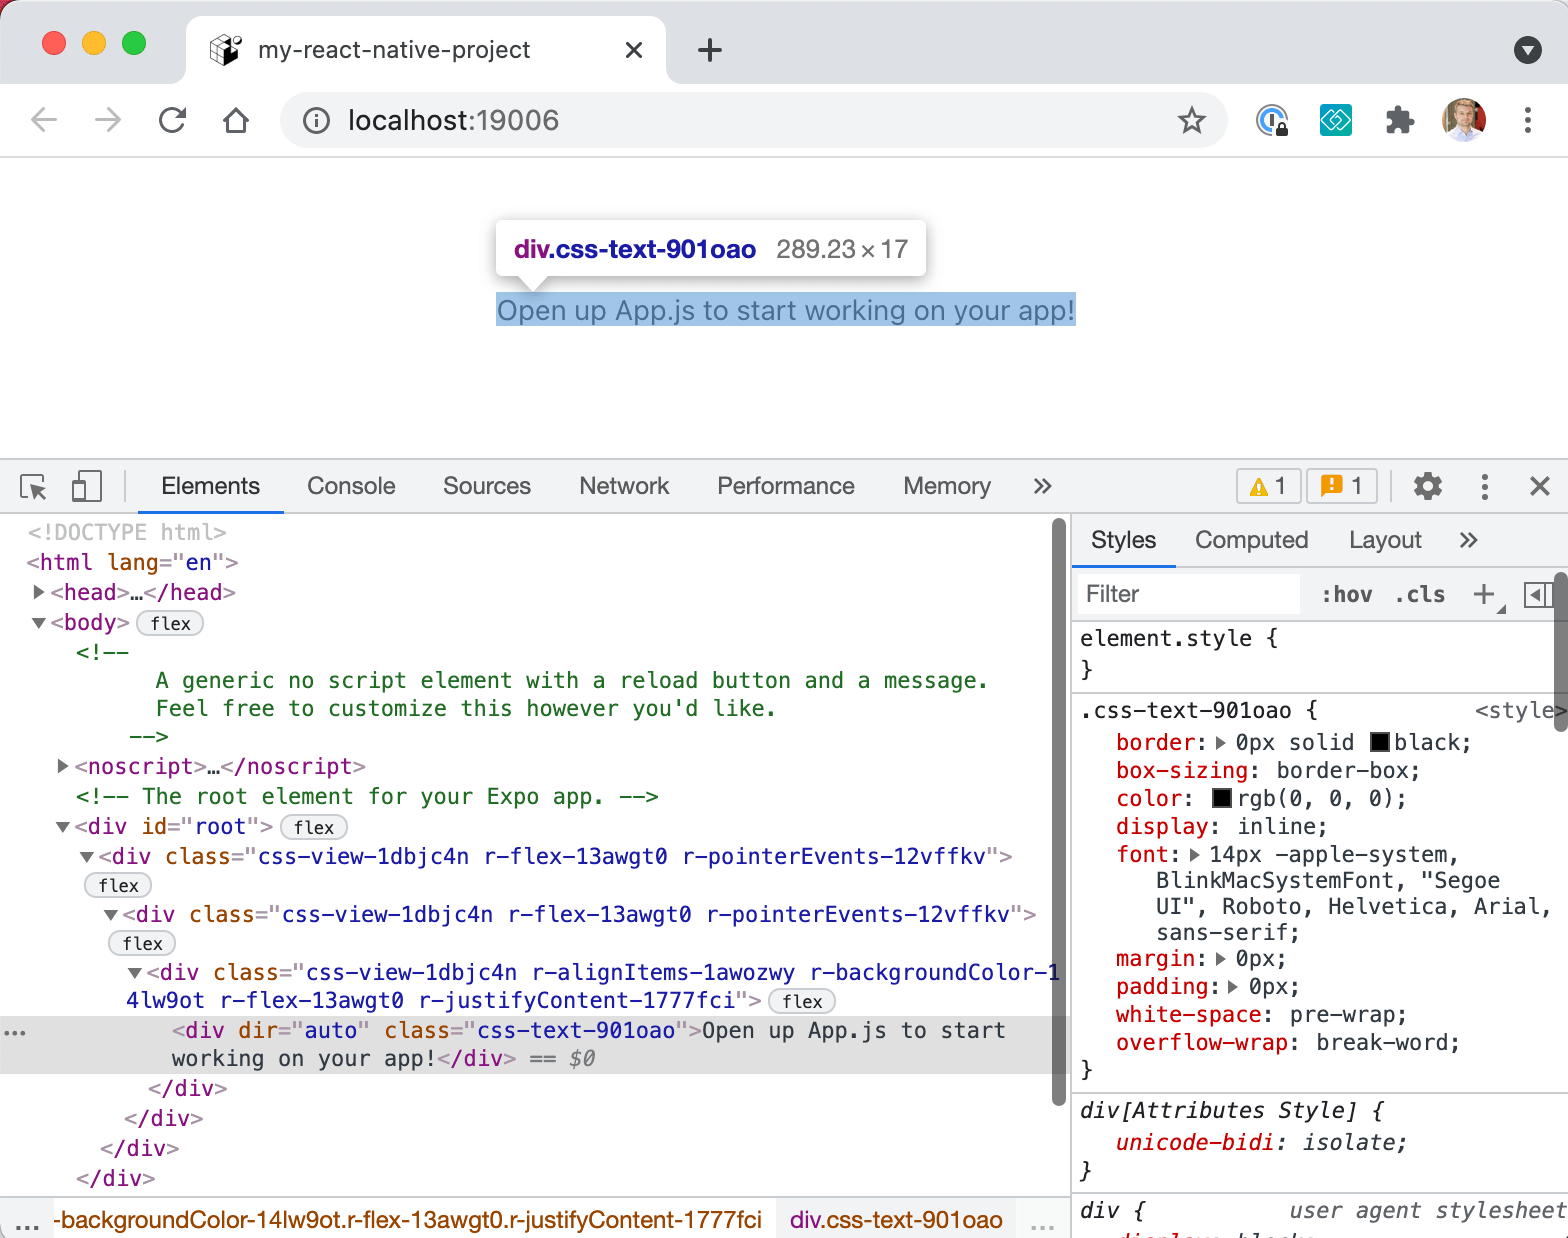Image resolution: width=1568 pixels, height=1238 pixels.
Task: Click the browser back arrow
Action: (44, 121)
